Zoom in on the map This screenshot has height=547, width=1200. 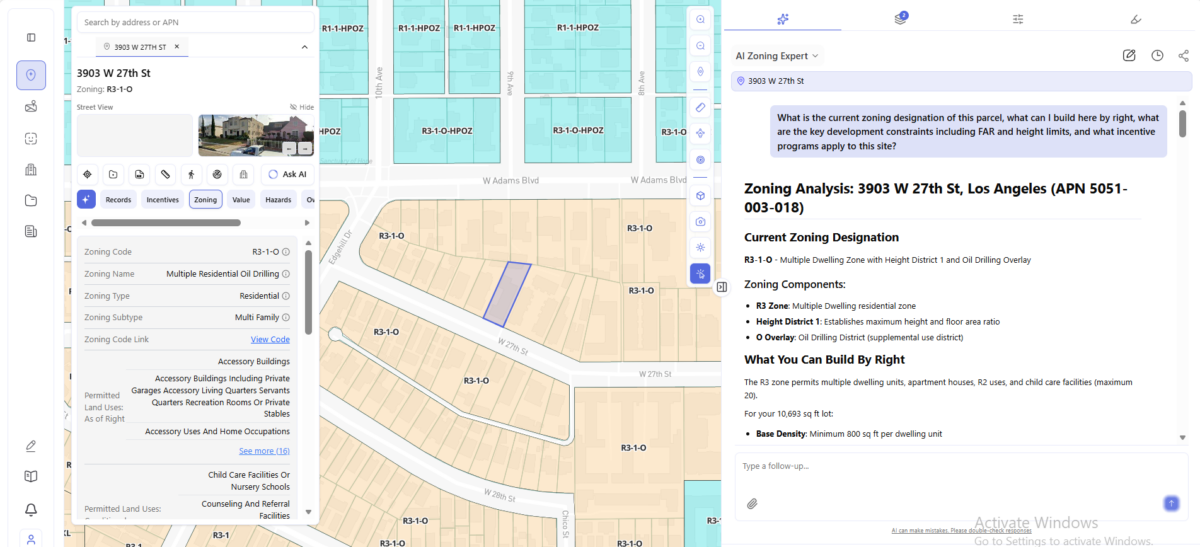pyautogui.click(x=700, y=20)
